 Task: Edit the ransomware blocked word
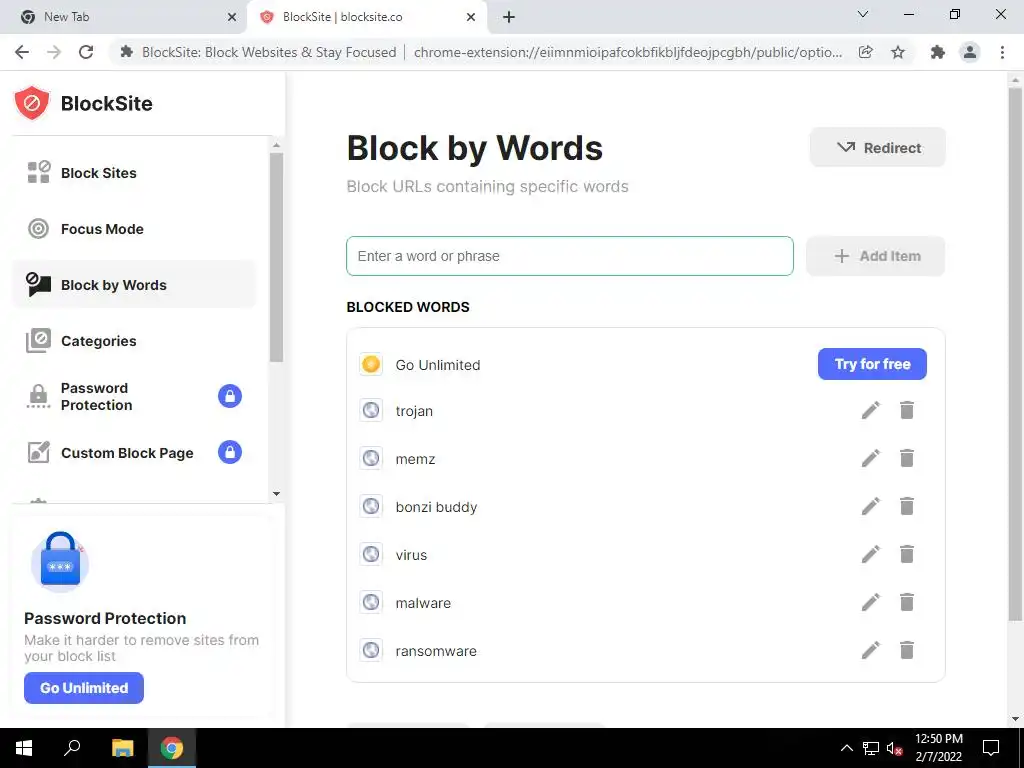click(871, 650)
